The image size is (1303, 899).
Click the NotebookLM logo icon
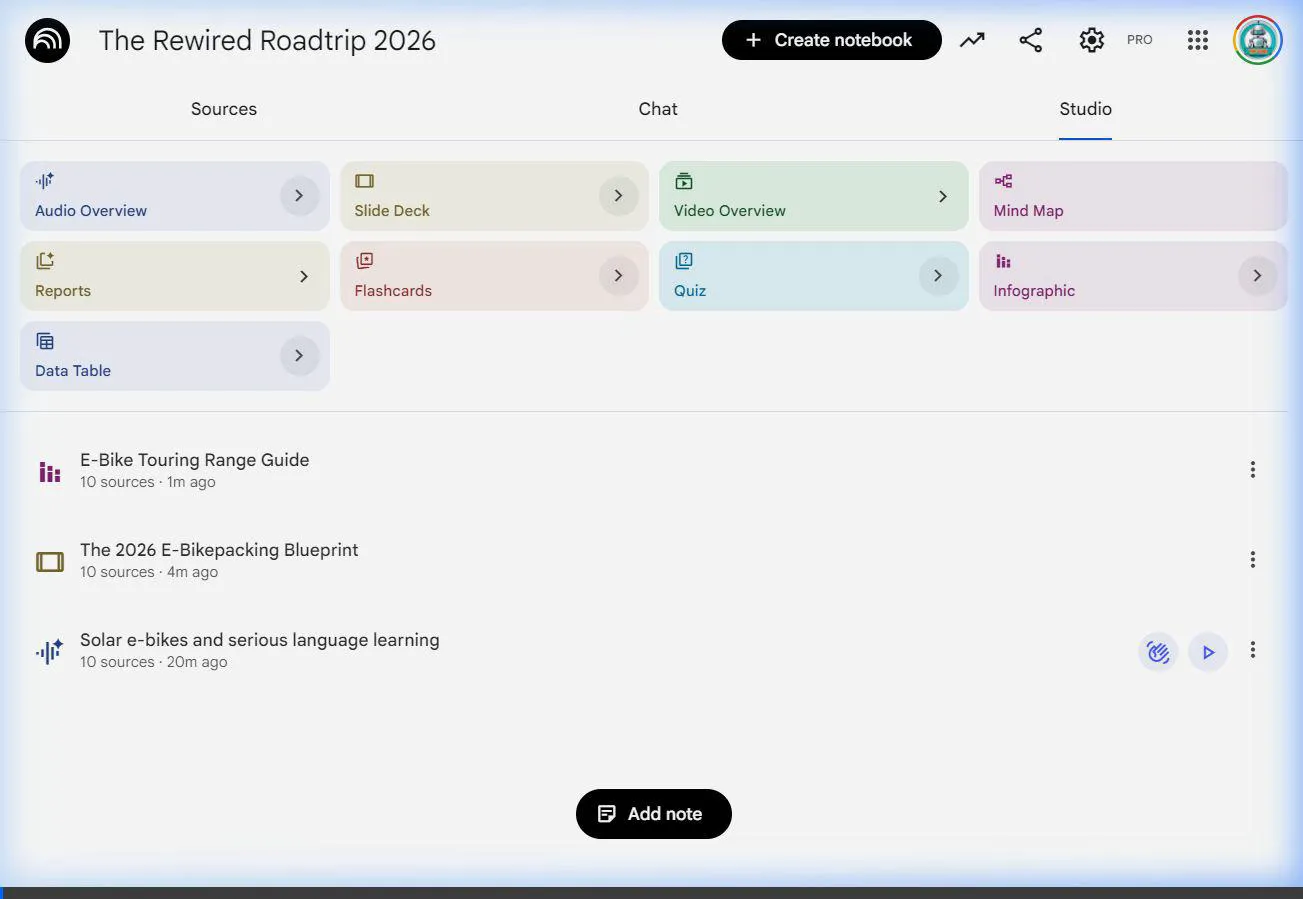pyautogui.click(x=47, y=41)
